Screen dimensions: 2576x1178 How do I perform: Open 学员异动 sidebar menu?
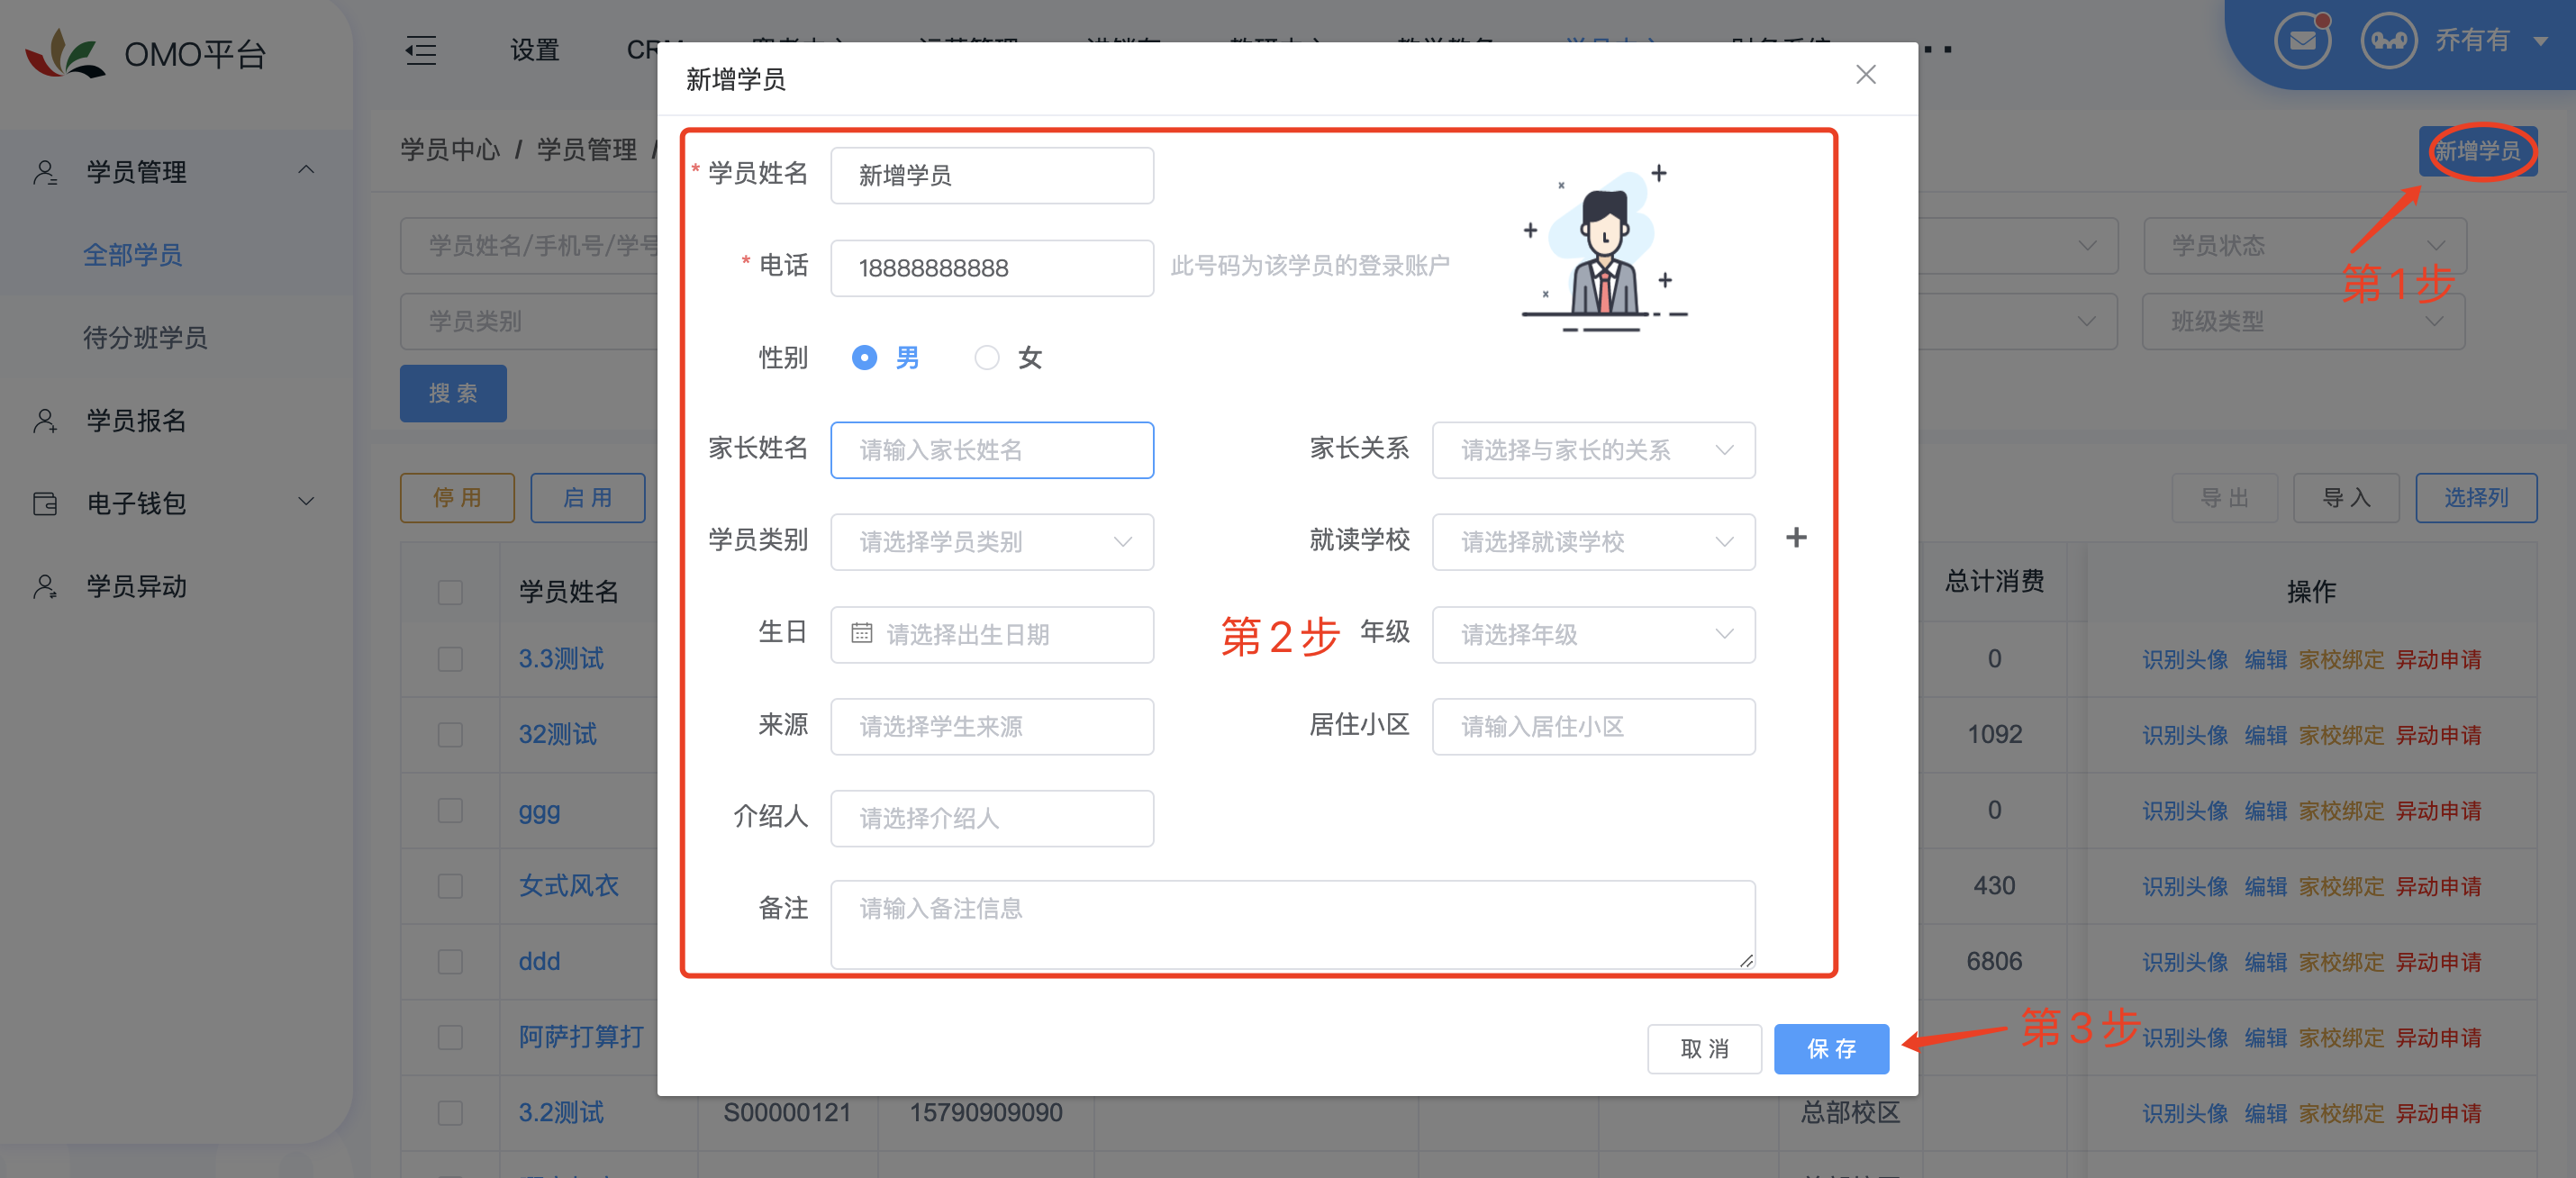point(136,586)
